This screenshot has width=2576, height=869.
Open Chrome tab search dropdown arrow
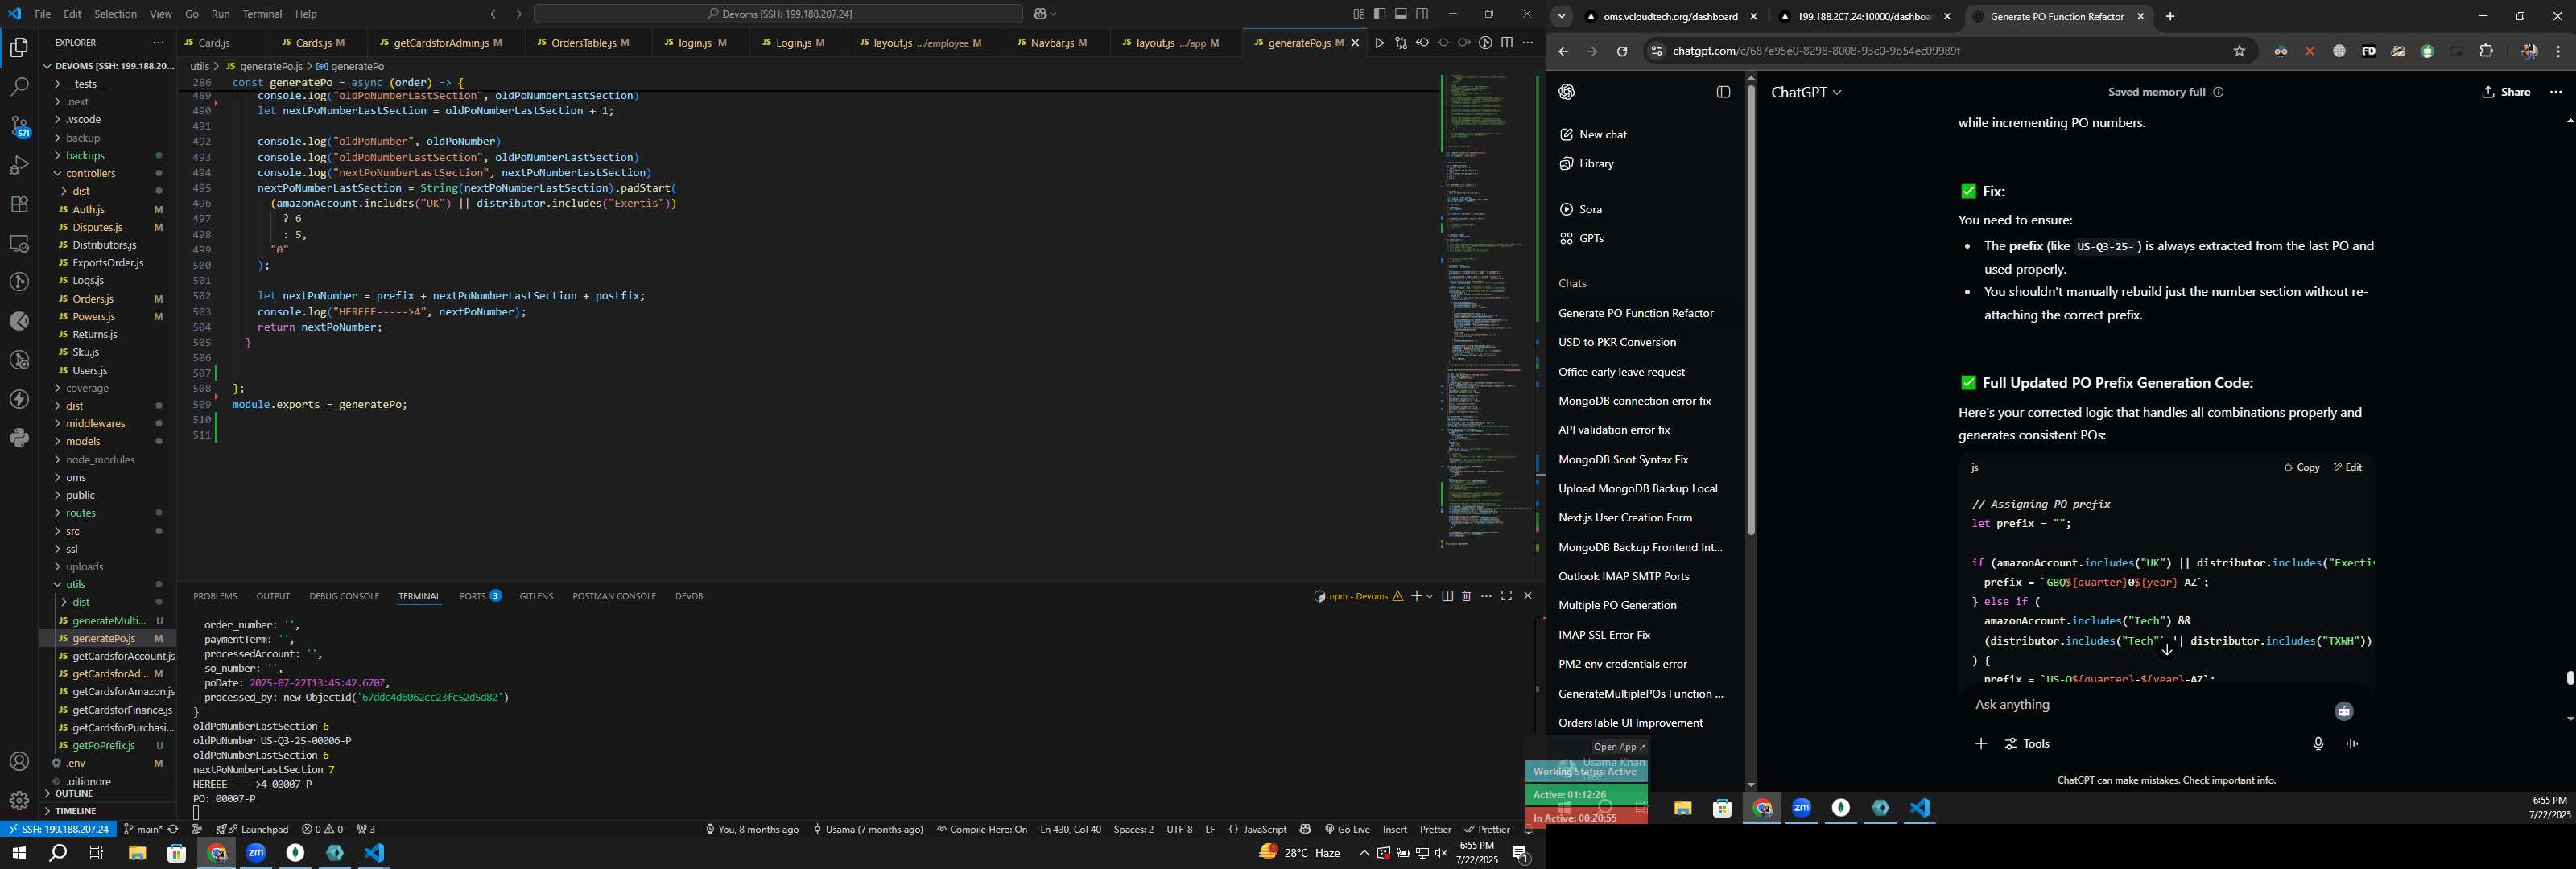click(x=1561, y=16)
